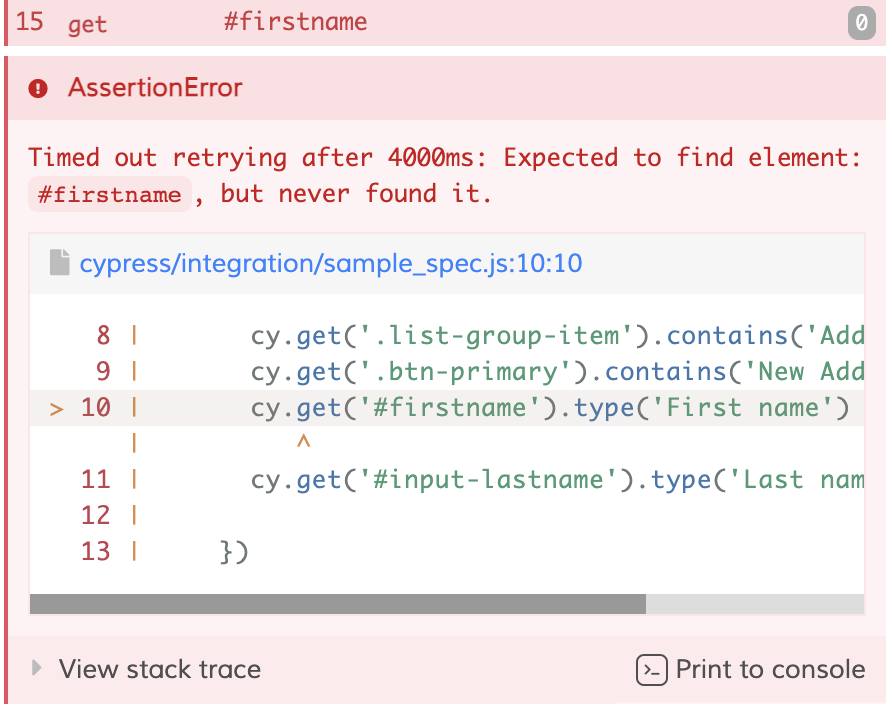Click the AssertionError header title text
The width and height of the screenshot is (892, 710).
pyautogui.click(x=153, y=88)
